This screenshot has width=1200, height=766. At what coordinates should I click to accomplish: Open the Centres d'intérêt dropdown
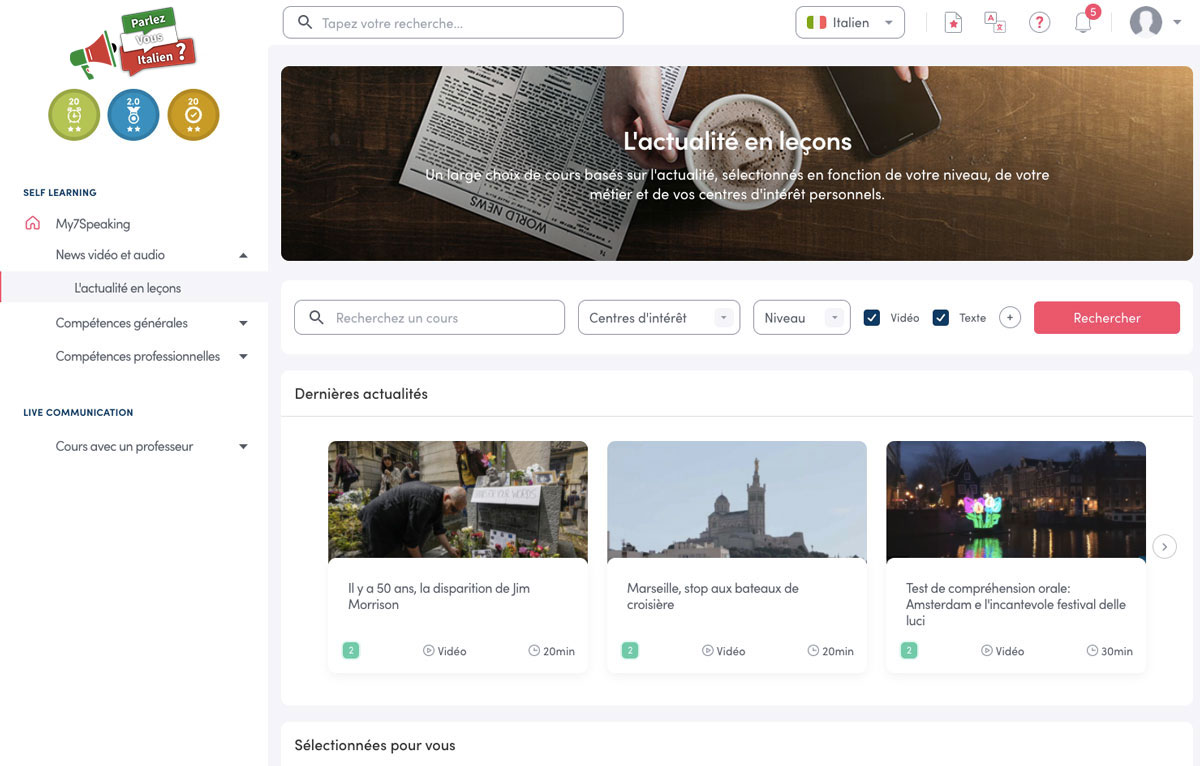point(659,318)
